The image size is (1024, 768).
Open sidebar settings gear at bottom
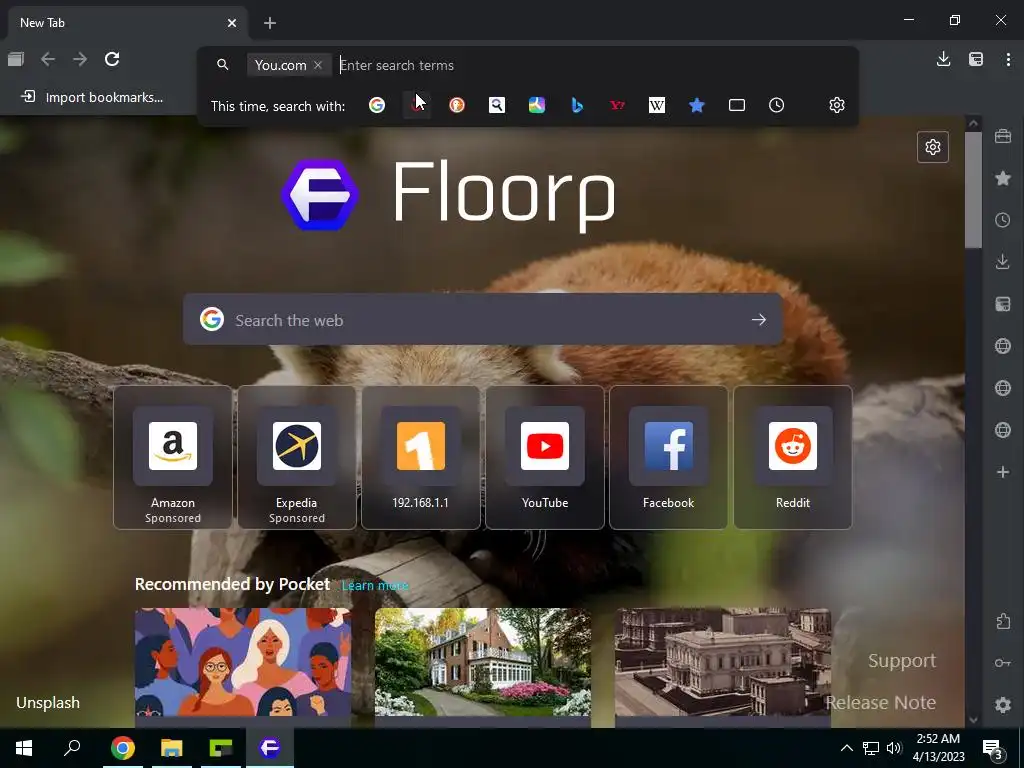click(x=1002, y=705)
